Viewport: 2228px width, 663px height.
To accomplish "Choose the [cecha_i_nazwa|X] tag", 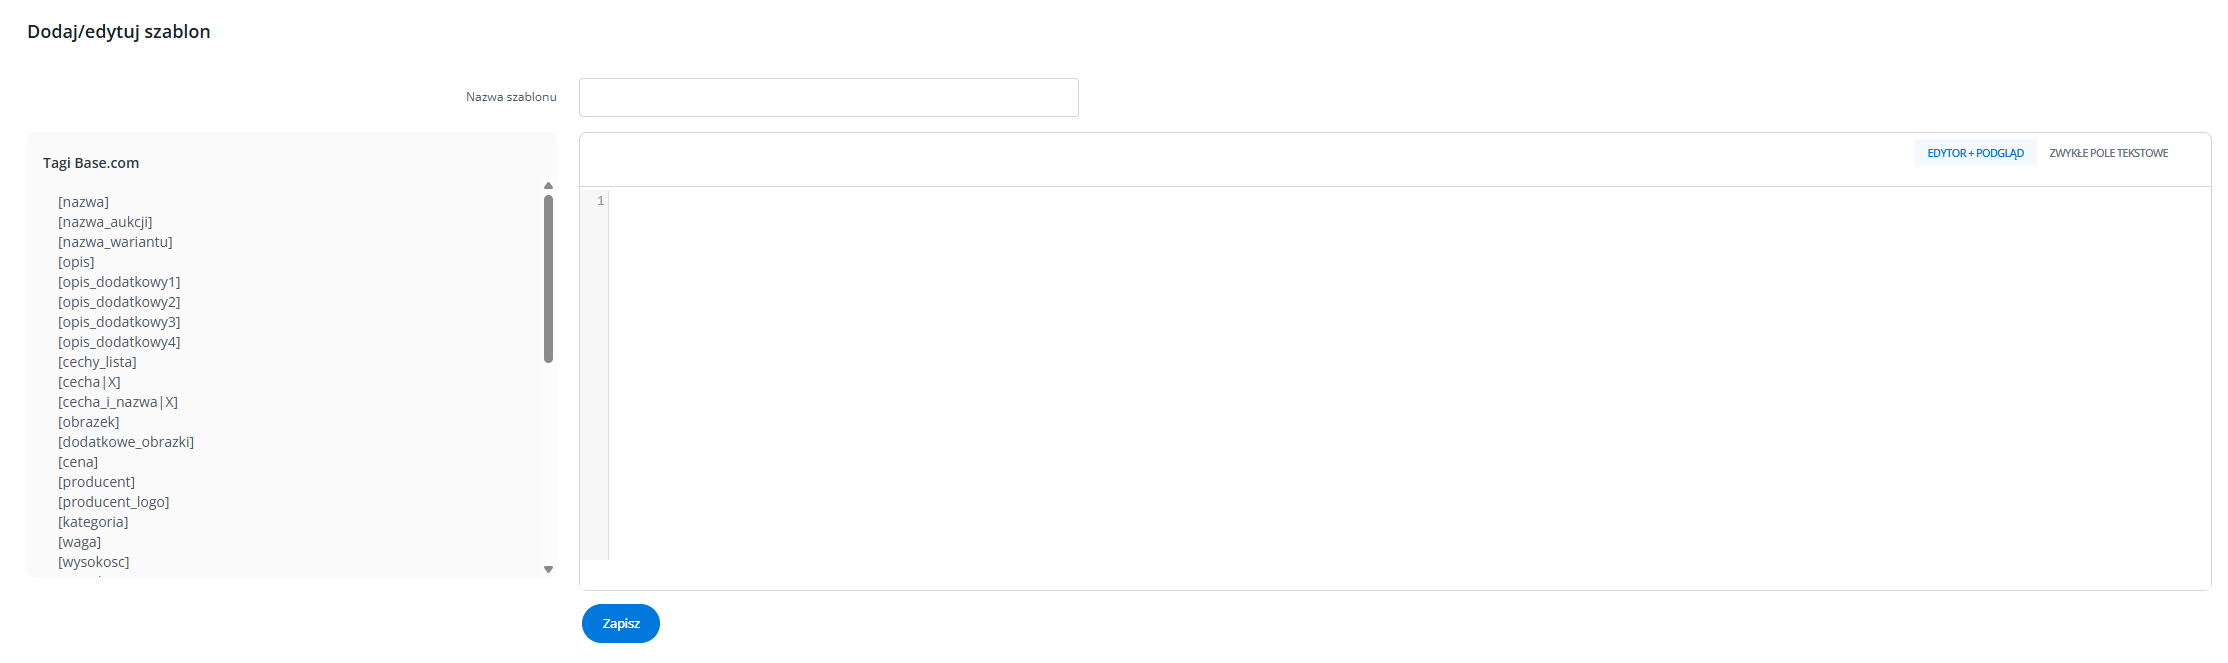I will tap(118, 402).
